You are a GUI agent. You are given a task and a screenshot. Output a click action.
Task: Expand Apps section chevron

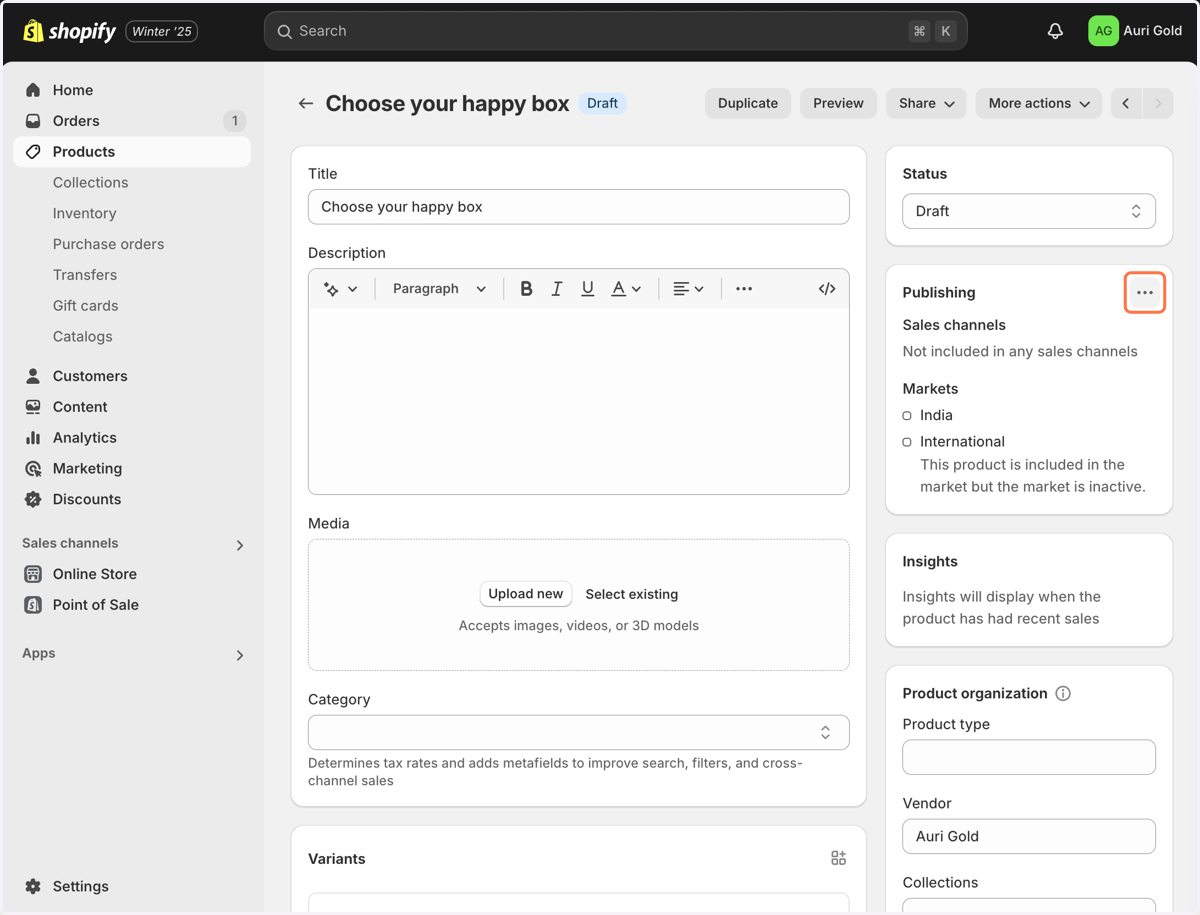click(x=240, y=655)
